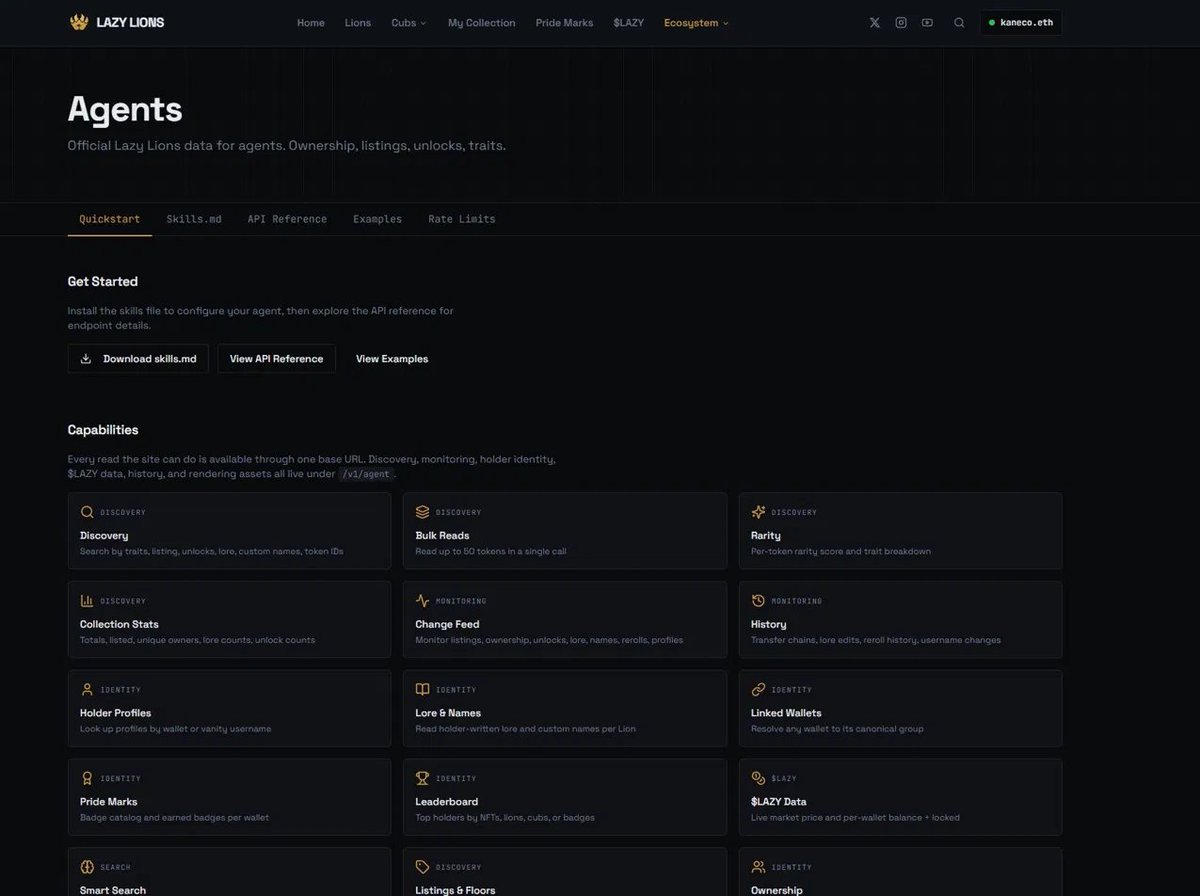Click the Bulk Reads stacked layers icon
Viewport: 1200px width, 896px height.
tap(422, 512)
